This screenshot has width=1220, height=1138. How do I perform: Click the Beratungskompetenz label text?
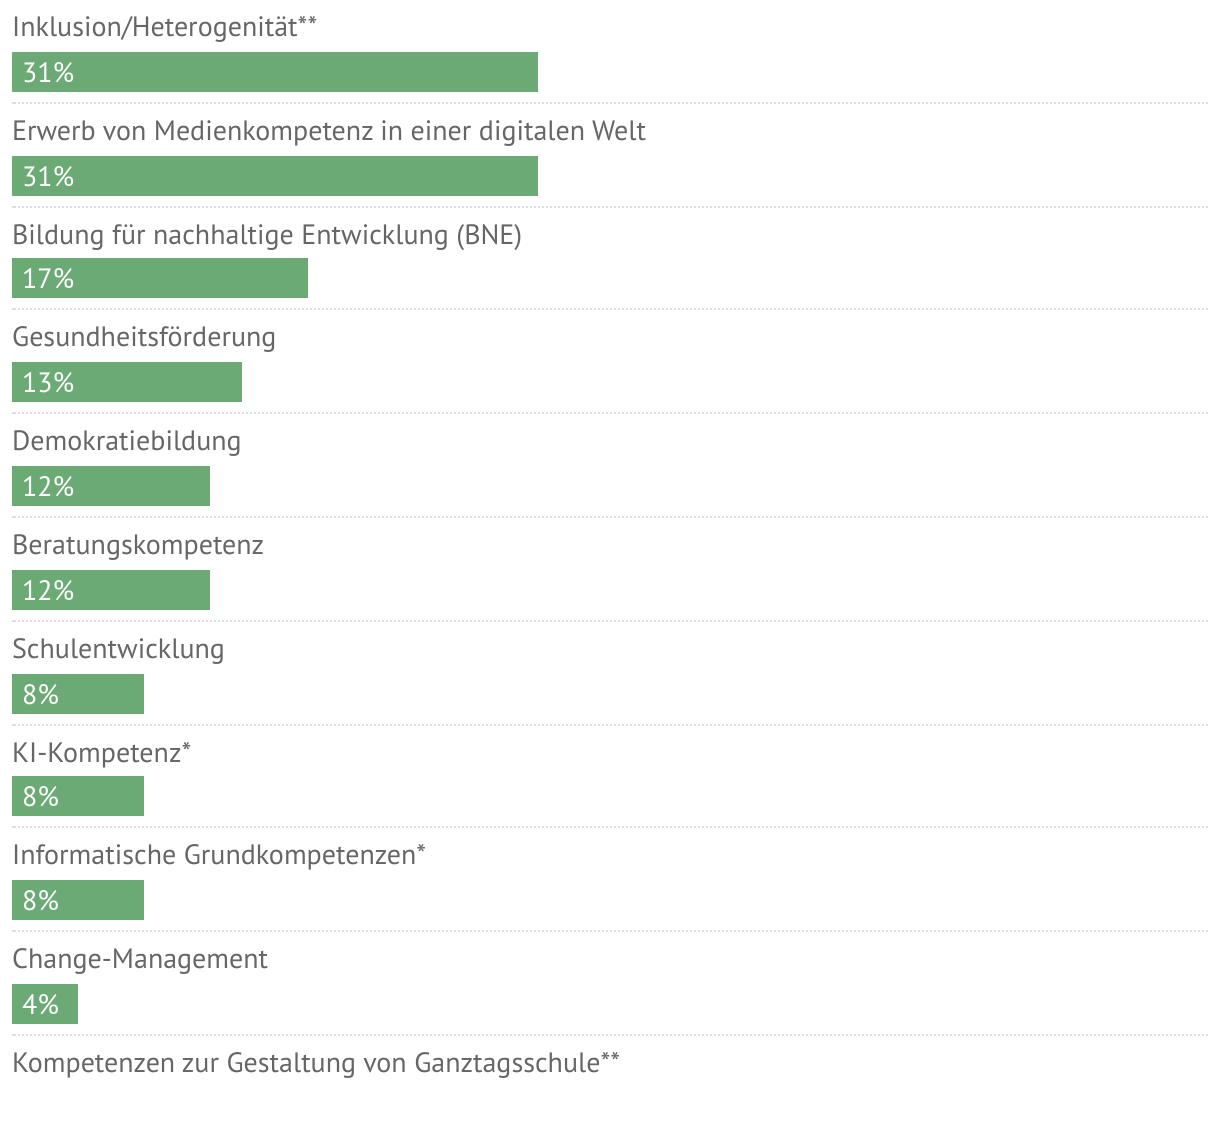click(x=138, y=546)
